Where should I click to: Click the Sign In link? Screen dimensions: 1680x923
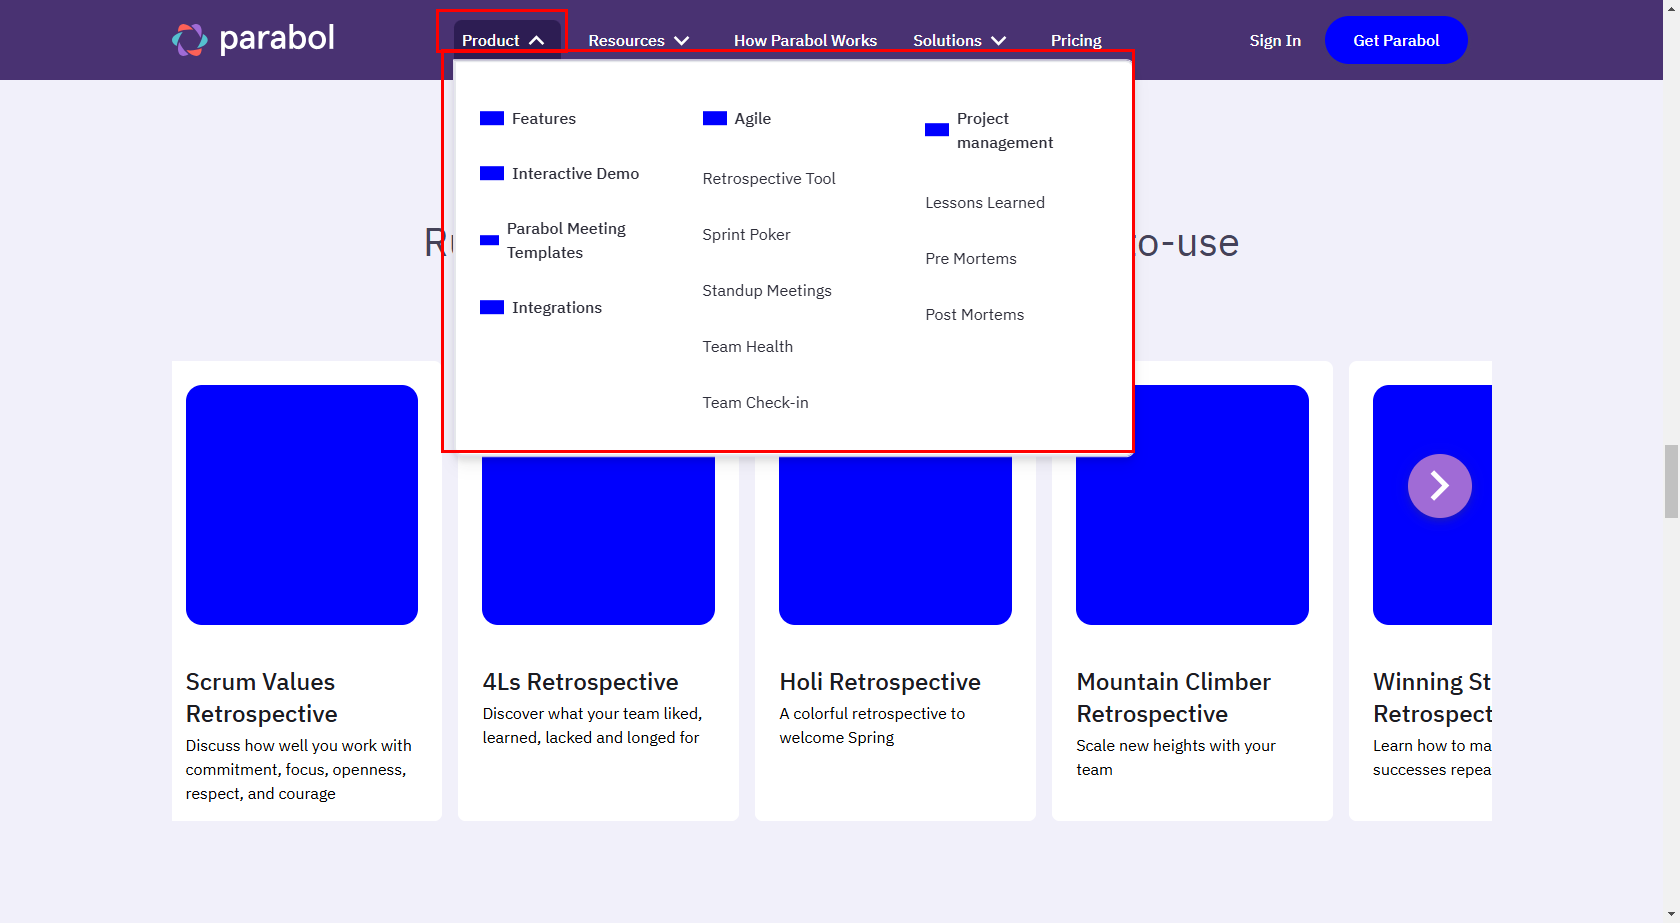coord(1274,40)
